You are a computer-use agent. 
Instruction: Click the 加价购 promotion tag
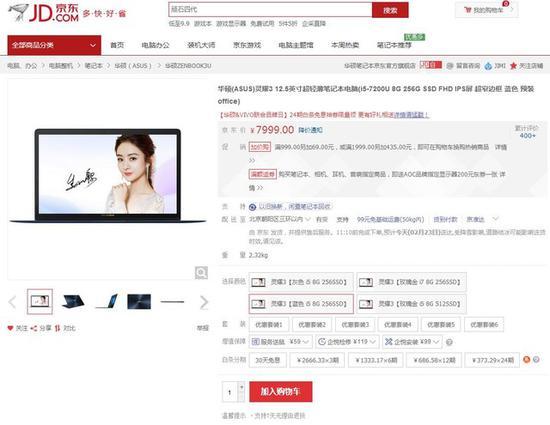(x=260, y=147)
